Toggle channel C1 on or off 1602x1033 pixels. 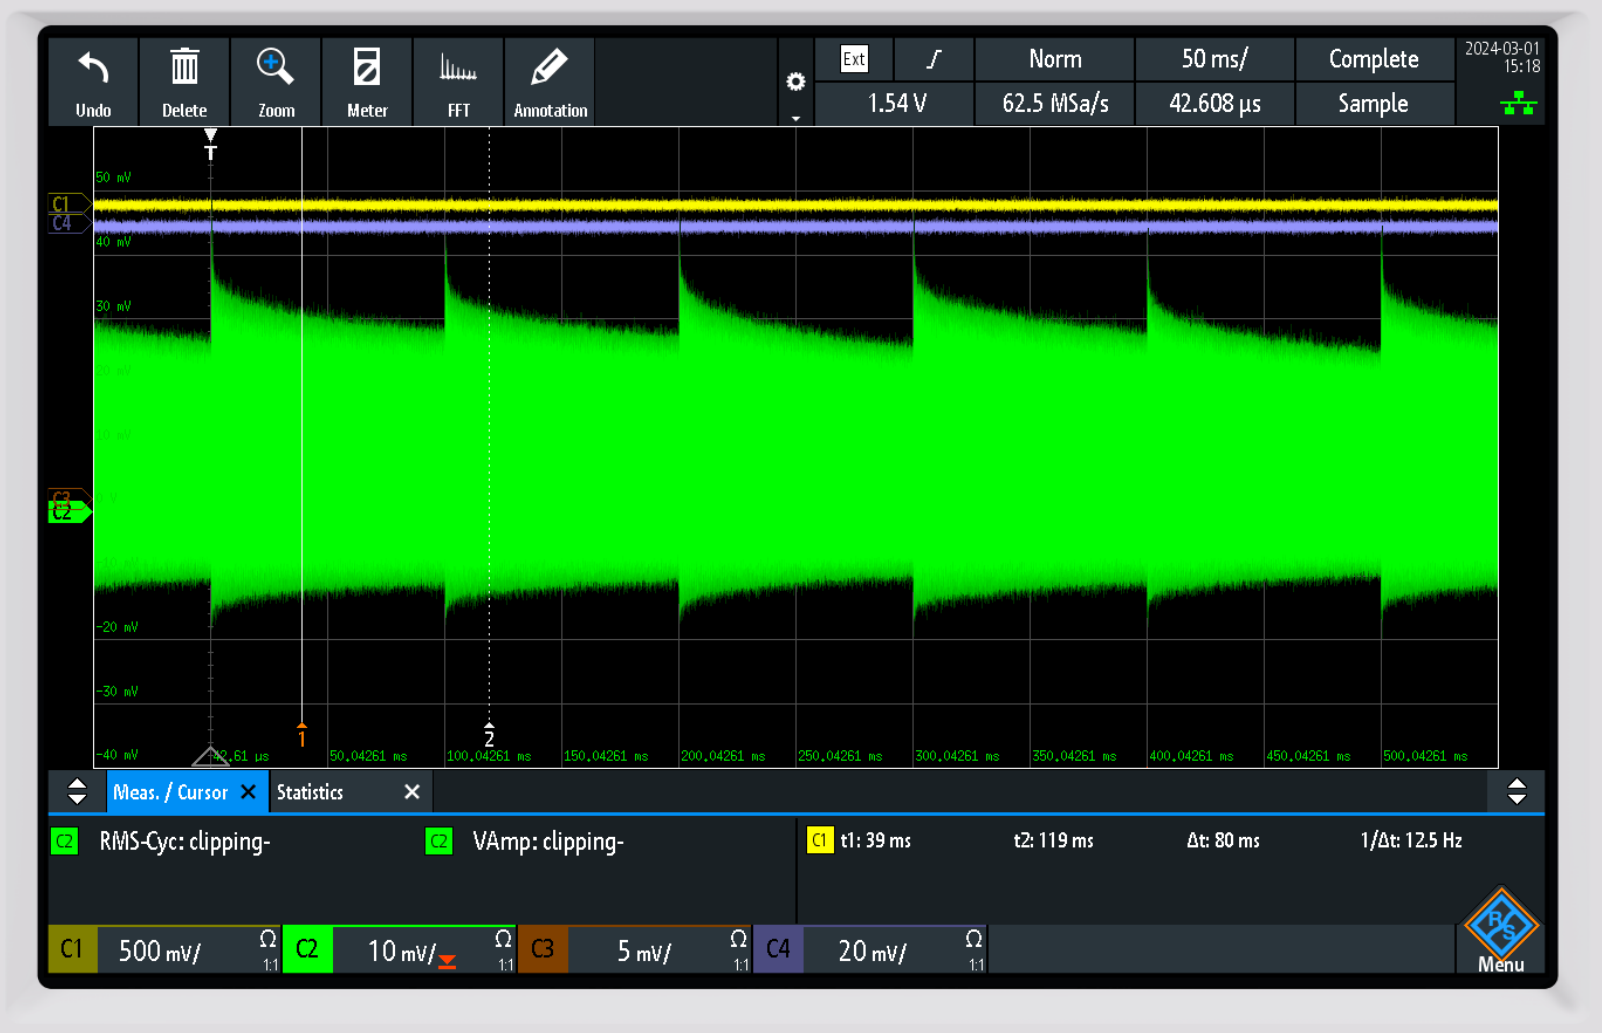coord(72,949)
